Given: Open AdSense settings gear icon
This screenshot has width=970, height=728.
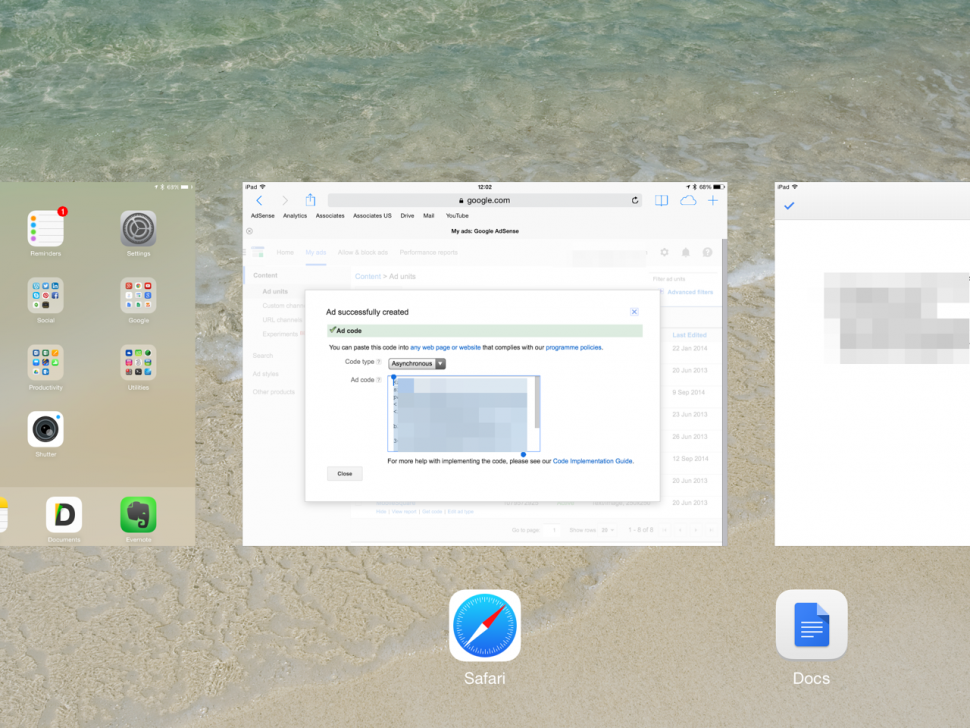Looking at the screenshot, I should click(664, 252).
